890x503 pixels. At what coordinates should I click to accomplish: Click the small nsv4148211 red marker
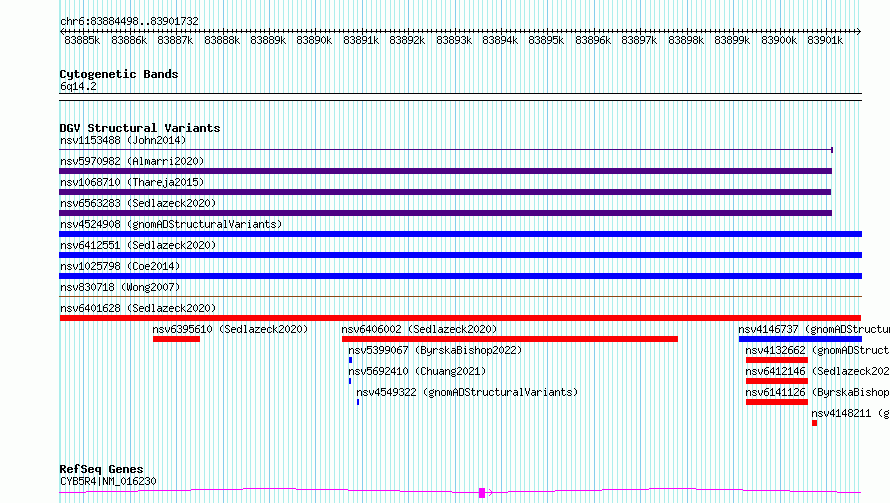[815, 423]
